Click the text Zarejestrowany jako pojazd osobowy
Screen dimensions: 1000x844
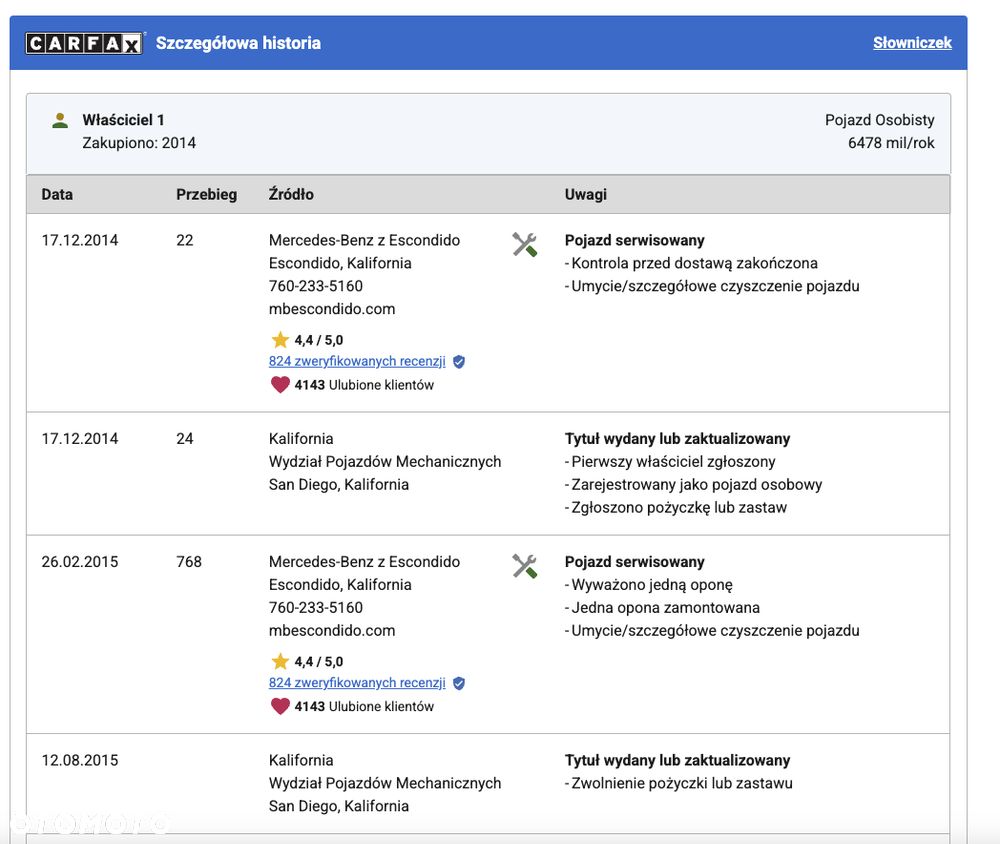coord(696,485)
